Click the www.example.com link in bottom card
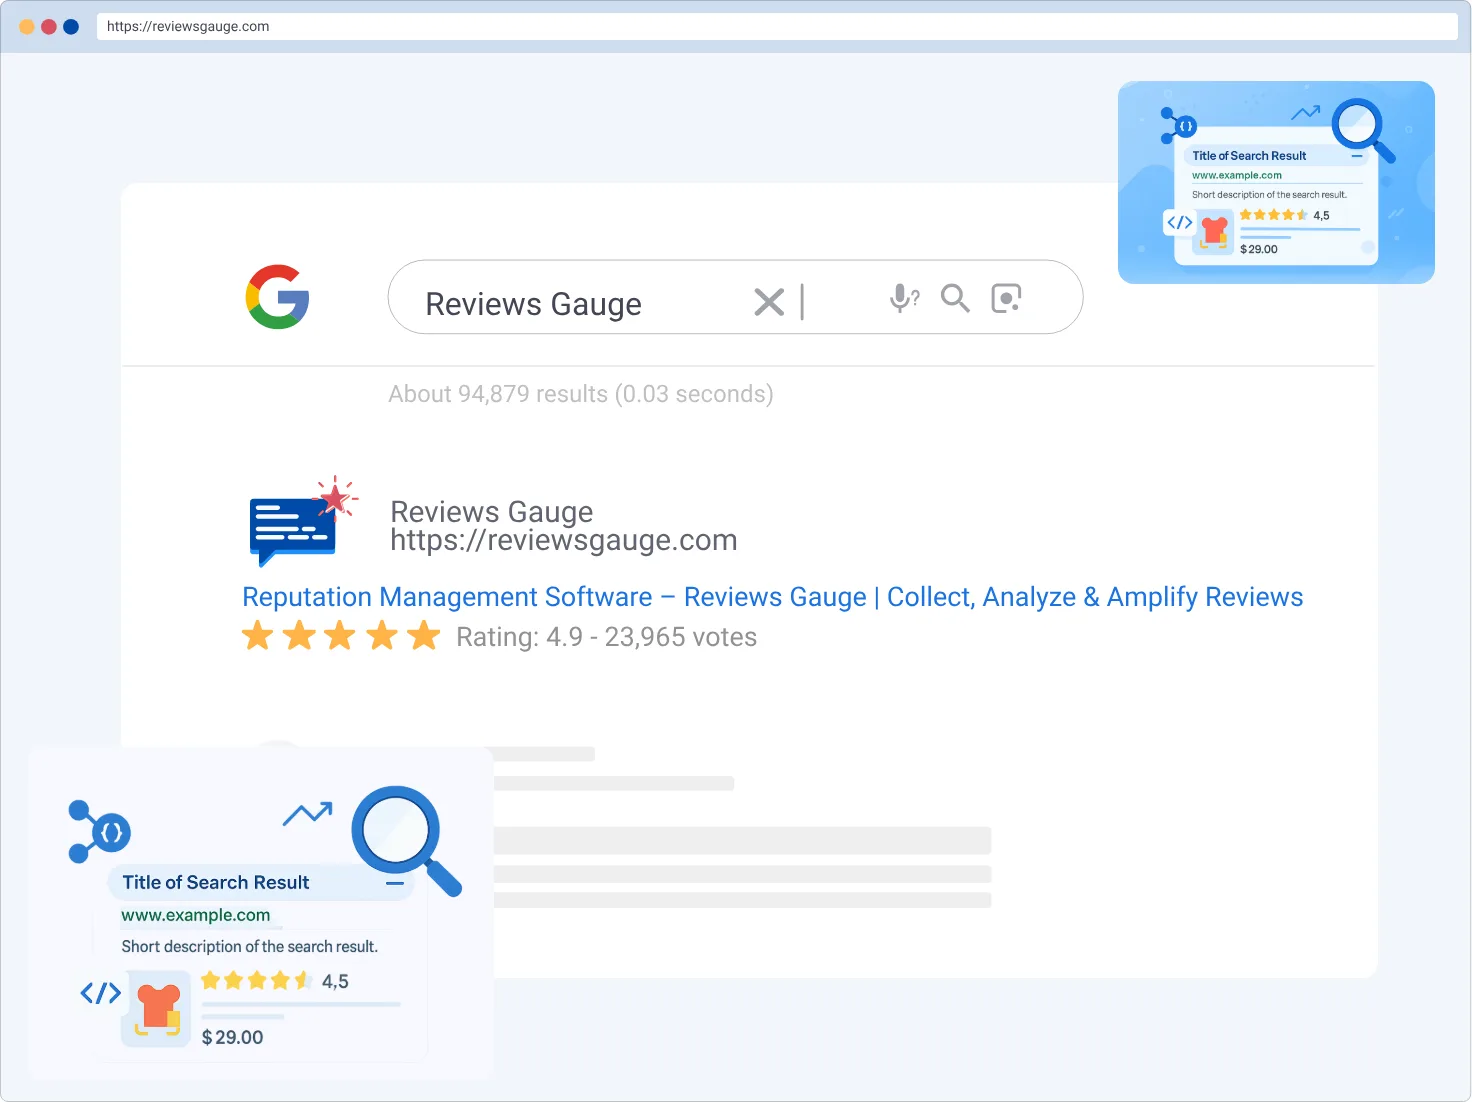Screen dimensions: 1472x1102 (x=196, y=915)
